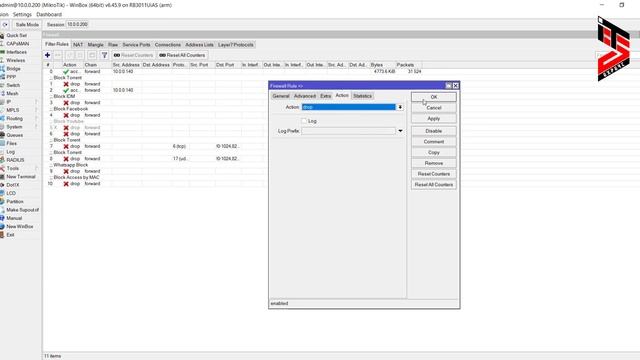Open Mesh in the sidebar

[x=12, y=93]
